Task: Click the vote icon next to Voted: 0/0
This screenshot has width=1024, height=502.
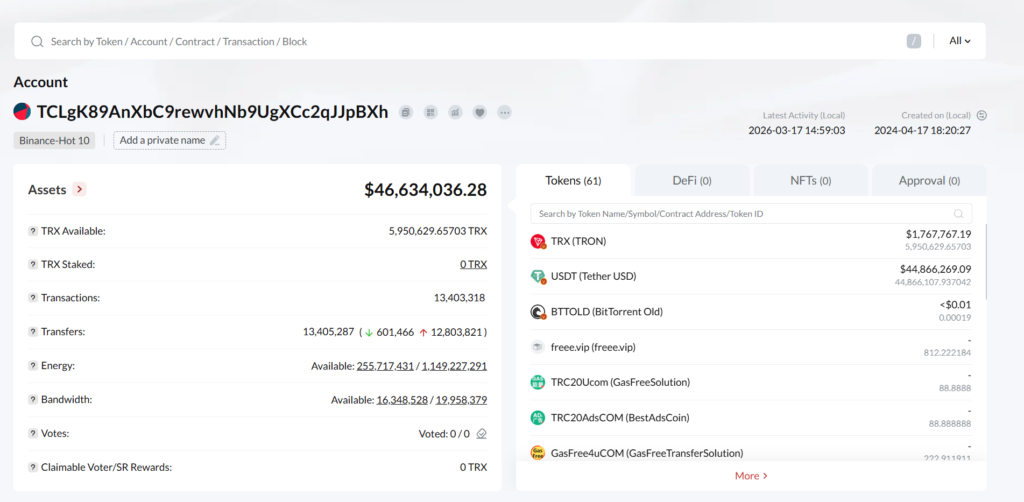Action: (x=481, y=434)
